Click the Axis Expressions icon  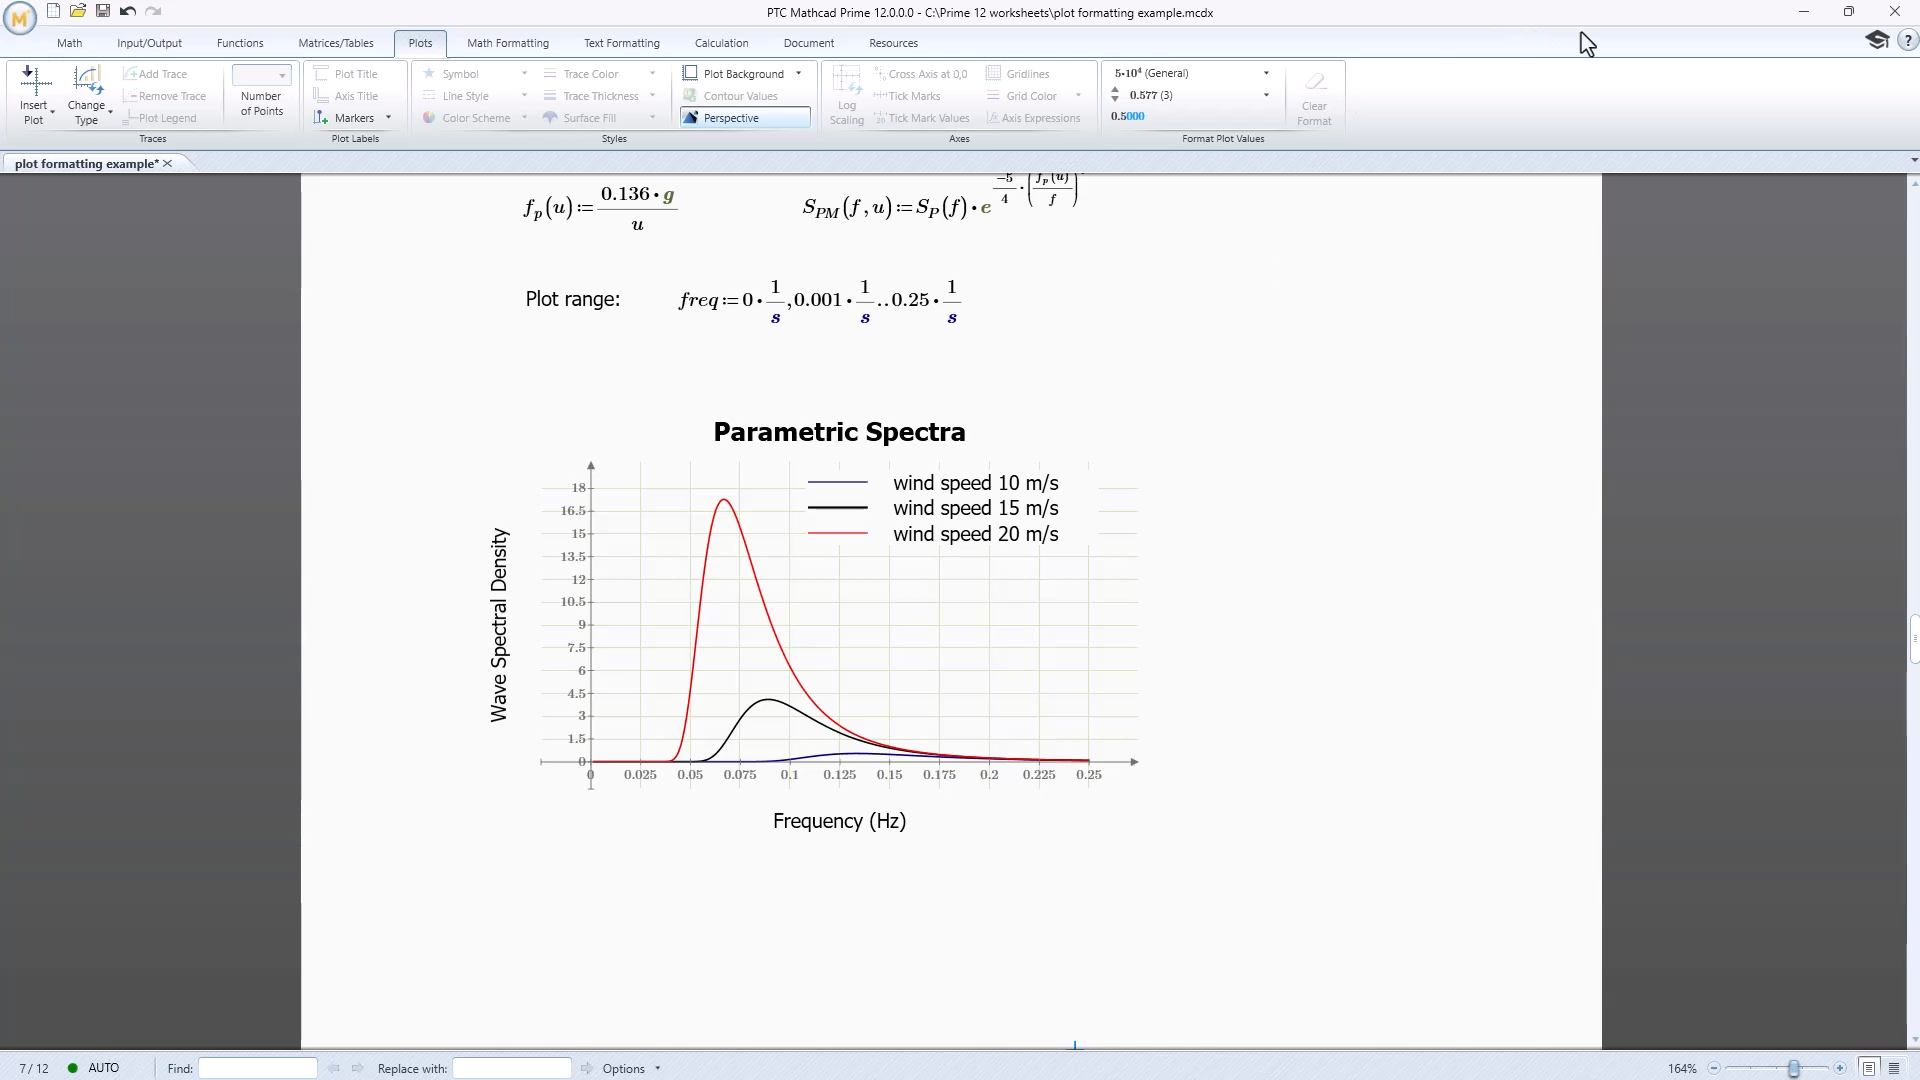pyautogui.click(x=993, y=118)
